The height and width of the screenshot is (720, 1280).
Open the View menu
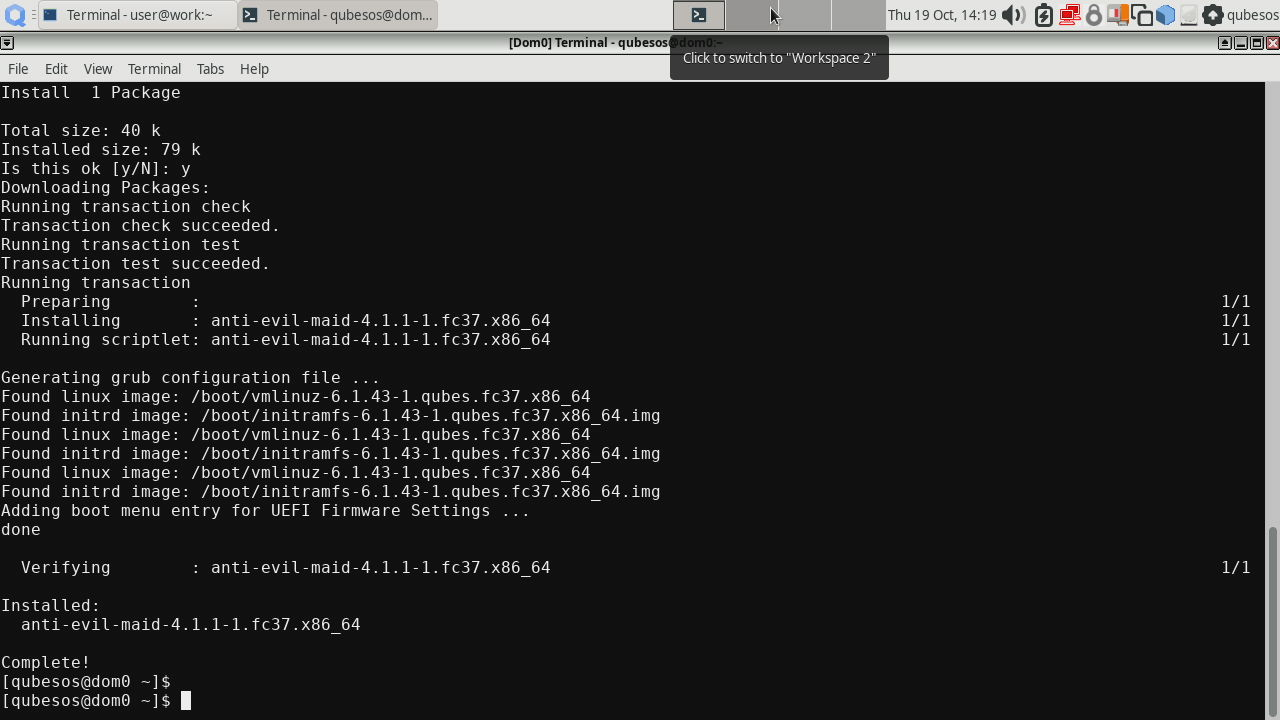(x=98, y=69)
